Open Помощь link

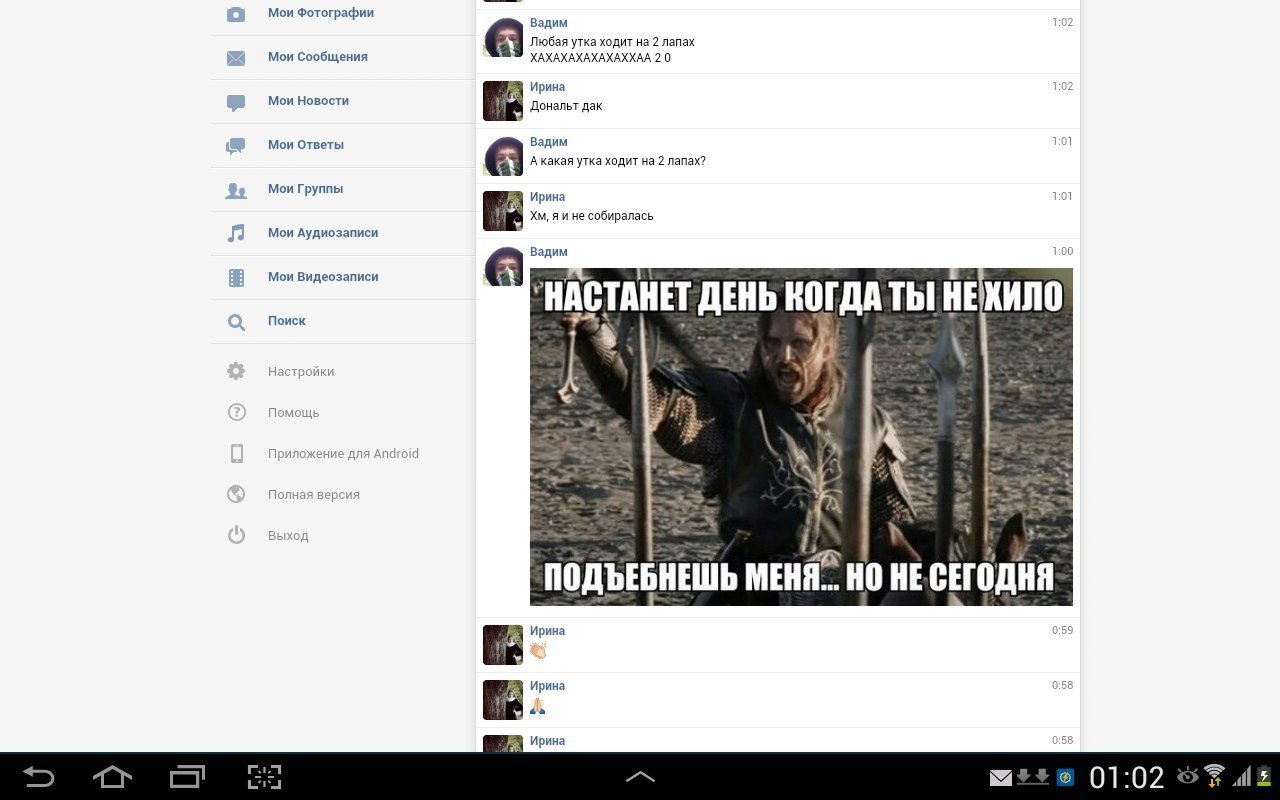click(294, 413)
